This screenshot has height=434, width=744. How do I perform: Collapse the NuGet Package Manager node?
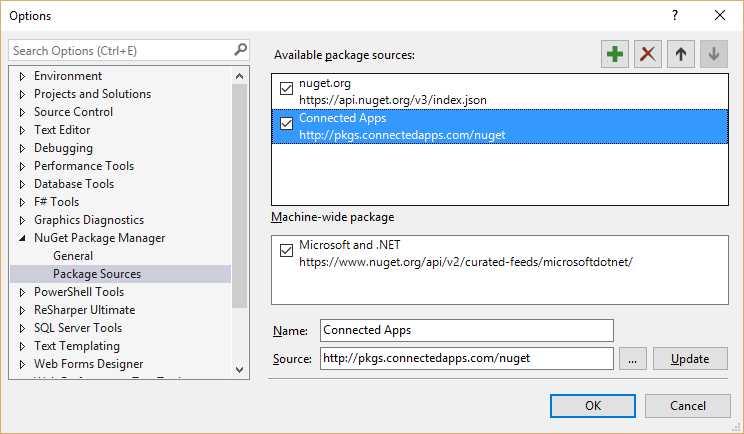point(22,238)
